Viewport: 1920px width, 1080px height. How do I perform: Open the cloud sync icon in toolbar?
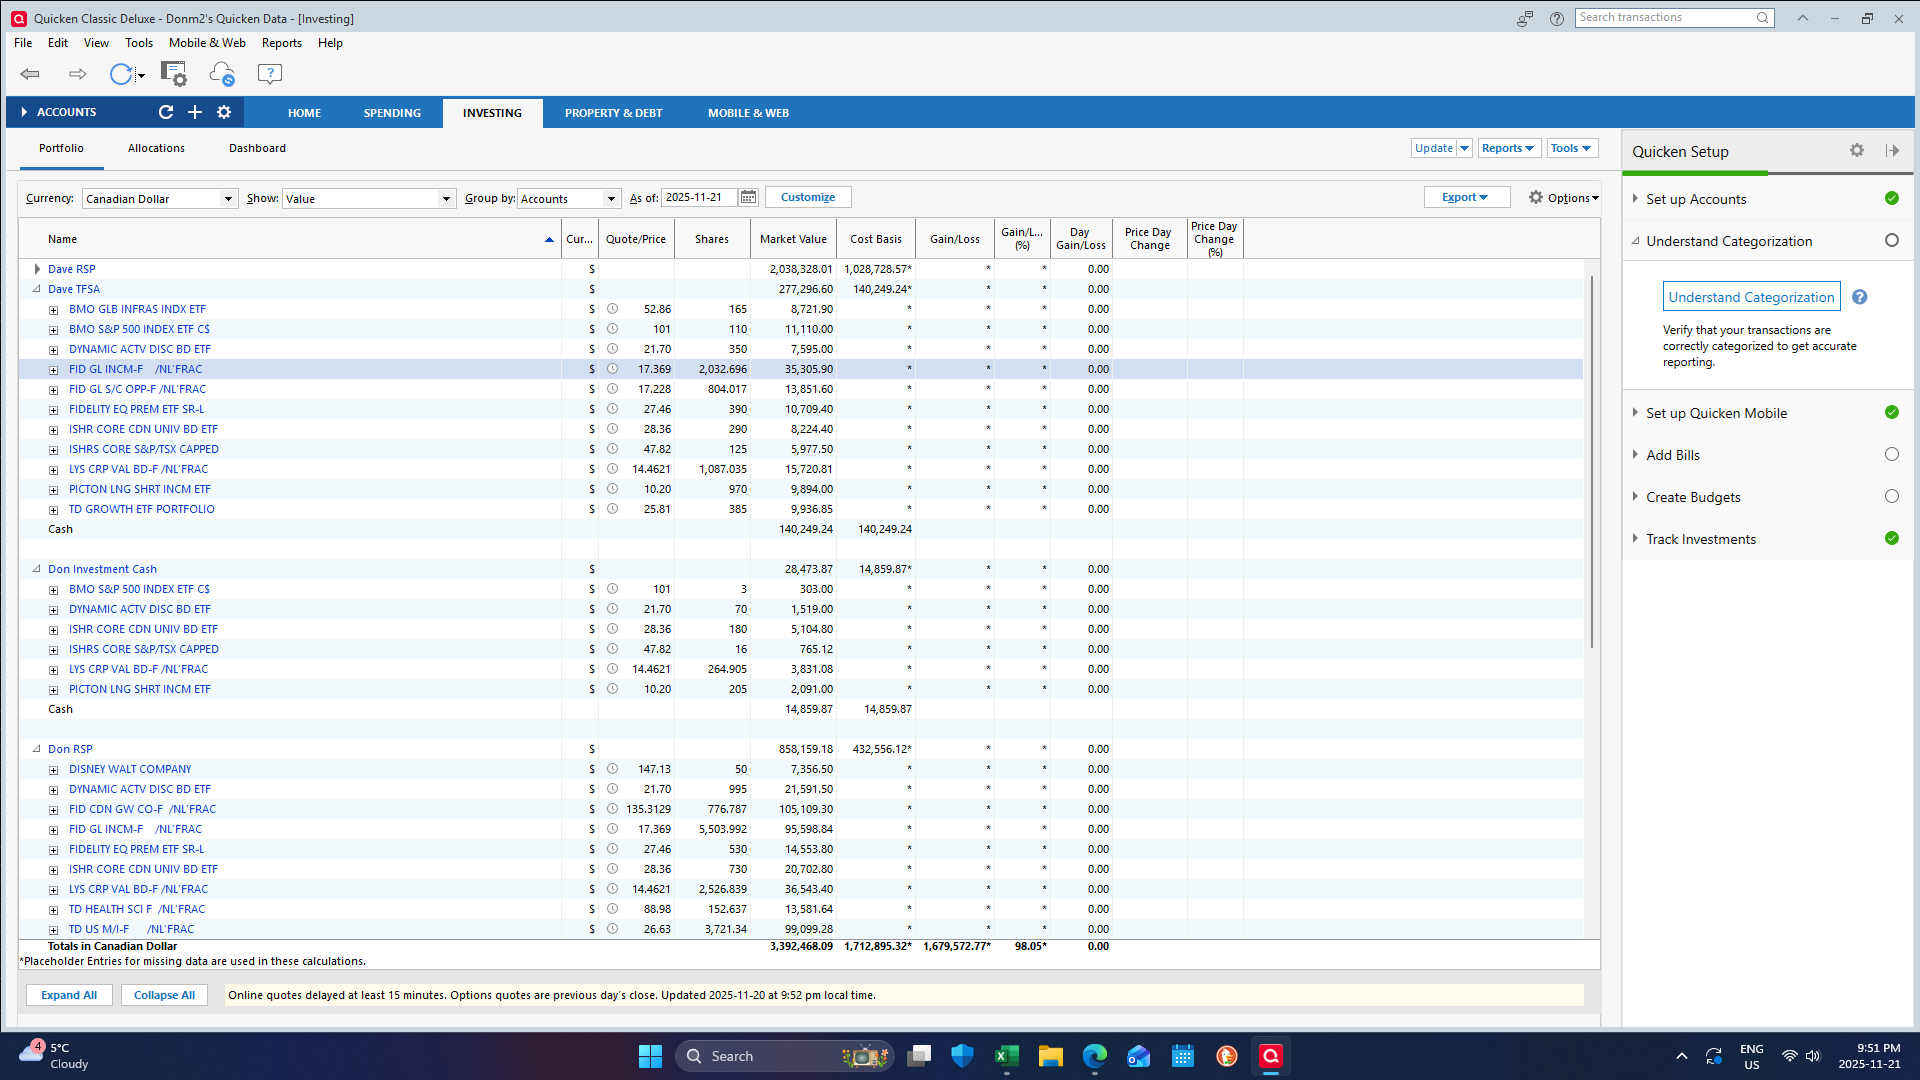pyautogui.click(x=221, y=74)
